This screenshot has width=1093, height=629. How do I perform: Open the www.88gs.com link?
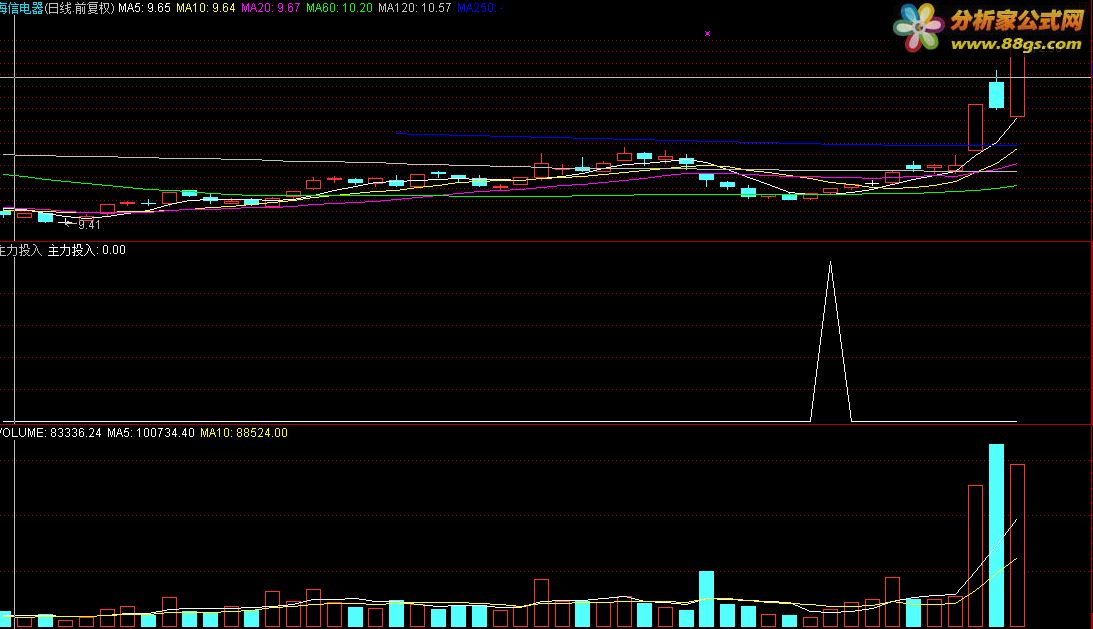[1016, 45]
